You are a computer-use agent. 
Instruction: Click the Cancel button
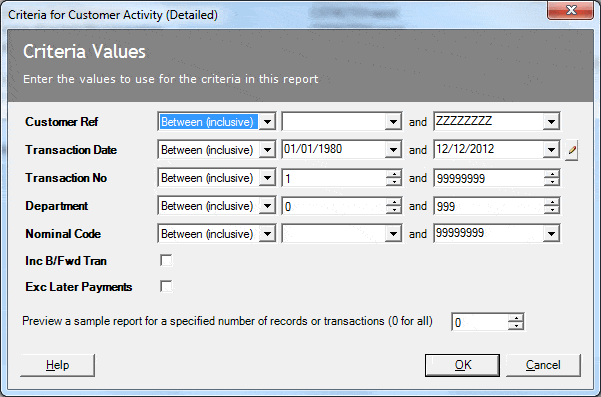point(543,365)
